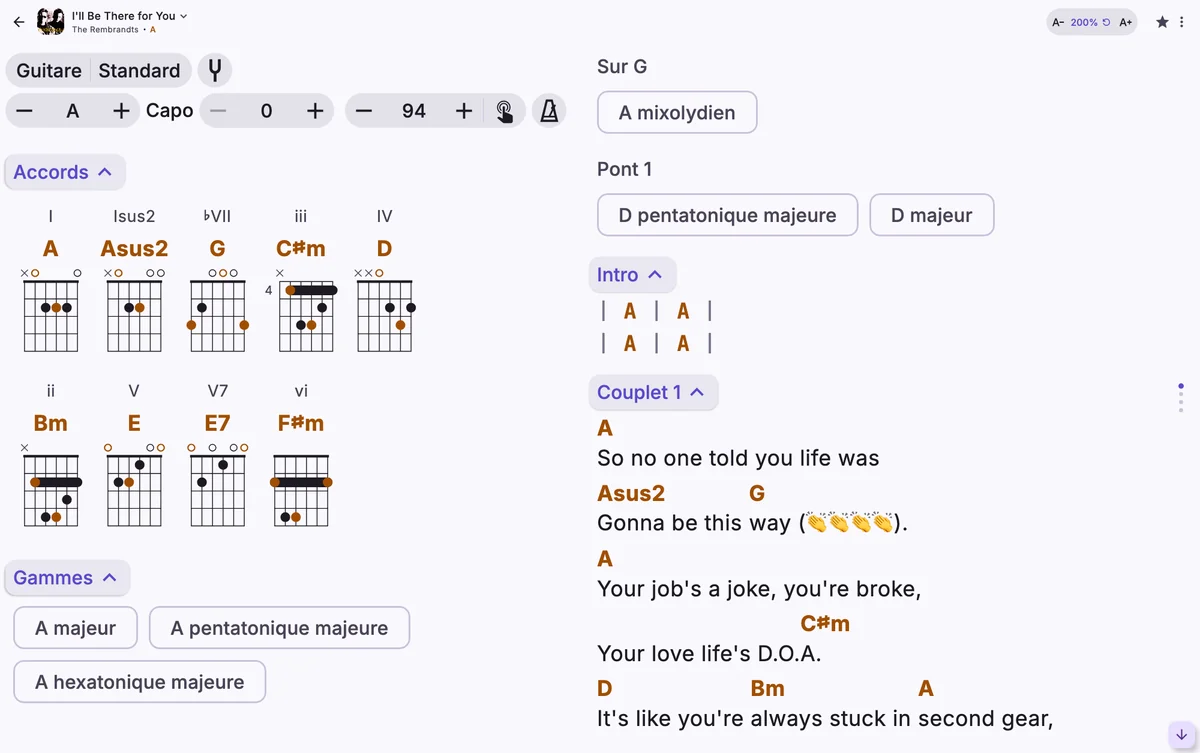Decrease tempo below 94
Viewport: 1200px width, 753px height.
[x=364, y=111]
